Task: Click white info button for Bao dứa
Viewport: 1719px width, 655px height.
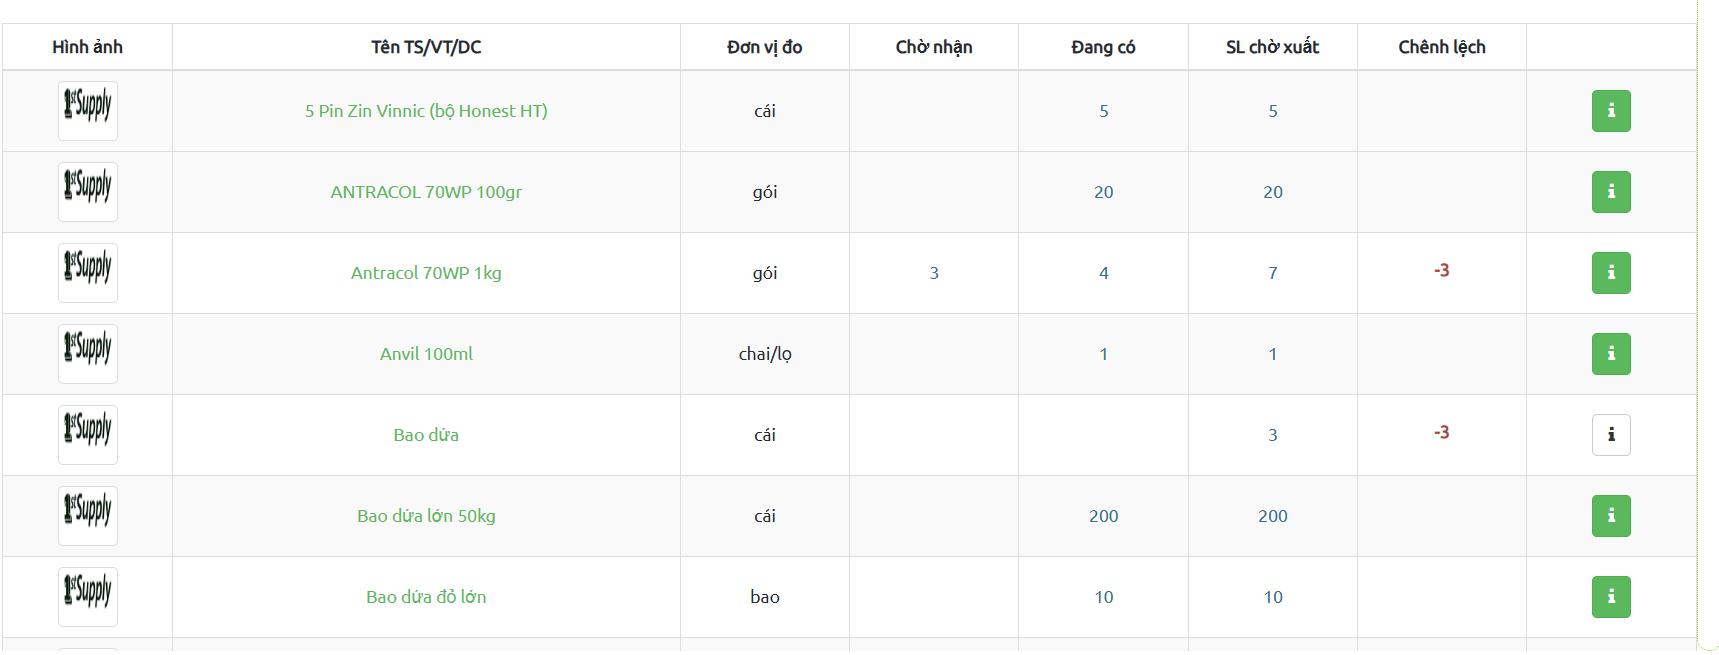Action: (x=1610, y=435)
